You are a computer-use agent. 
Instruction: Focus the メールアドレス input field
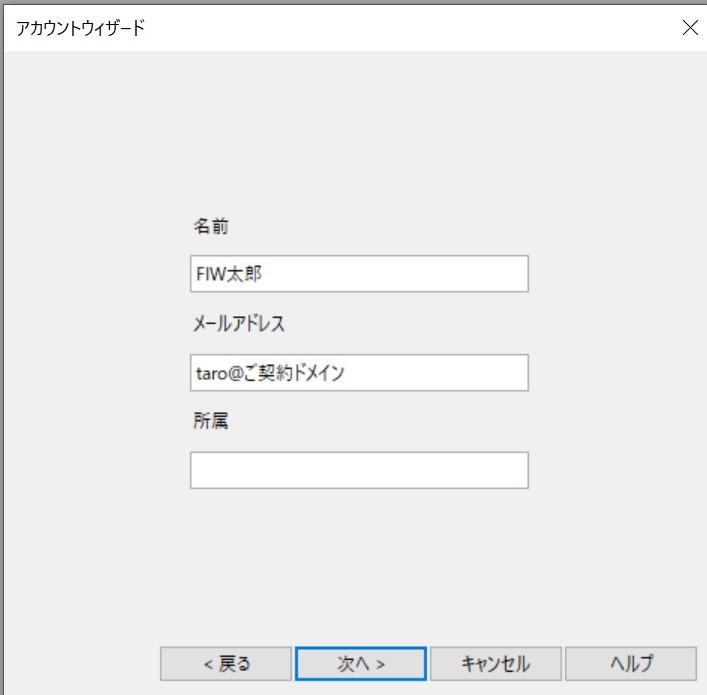tap(359, 373)
